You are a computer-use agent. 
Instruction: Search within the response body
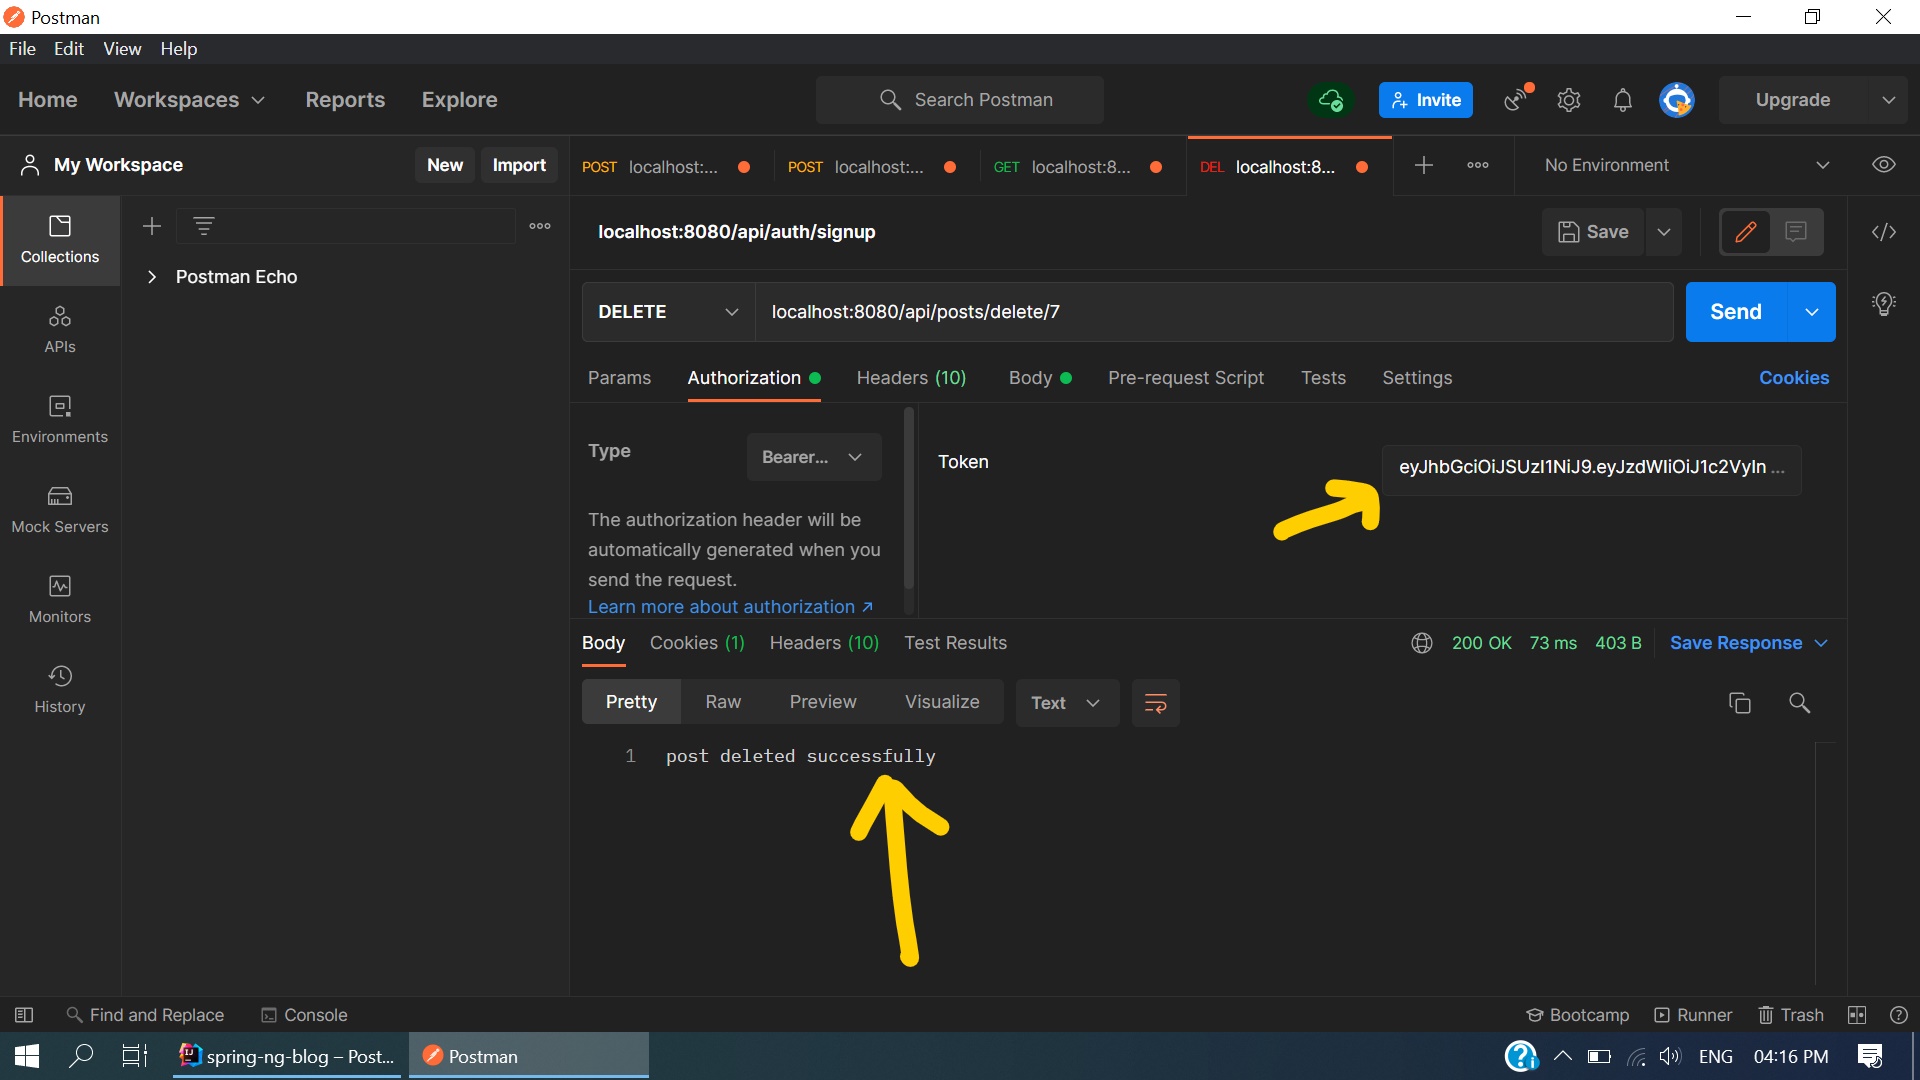(1799, 703)
